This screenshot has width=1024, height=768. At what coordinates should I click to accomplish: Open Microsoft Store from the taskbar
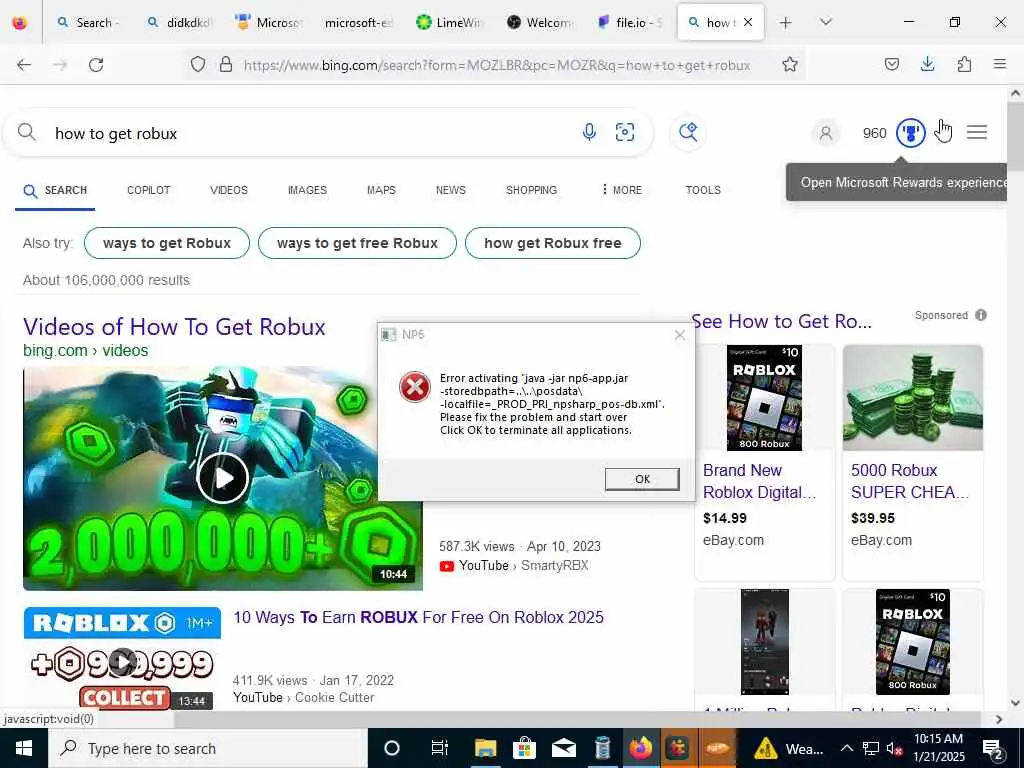coord(524,748)
